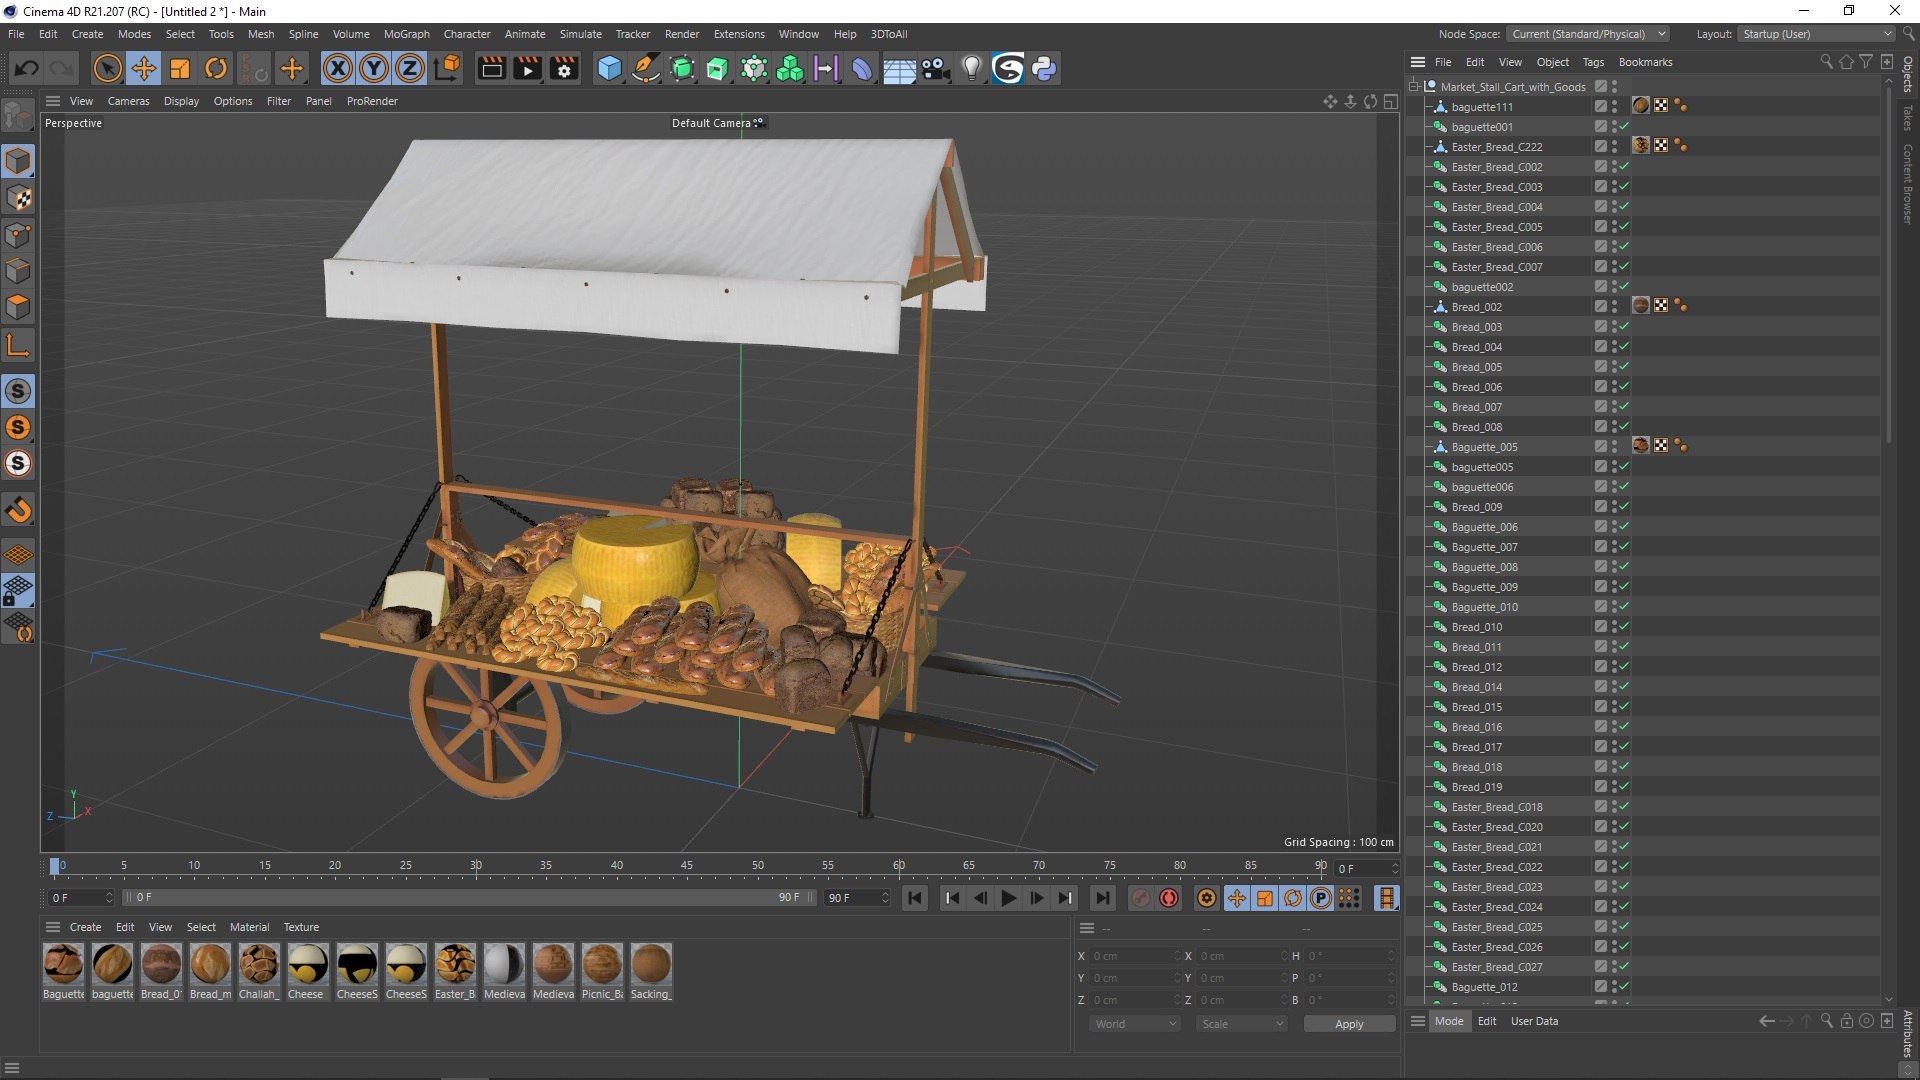
Task: Click the Live Selection tool
Action: click(x=108, y=68)
